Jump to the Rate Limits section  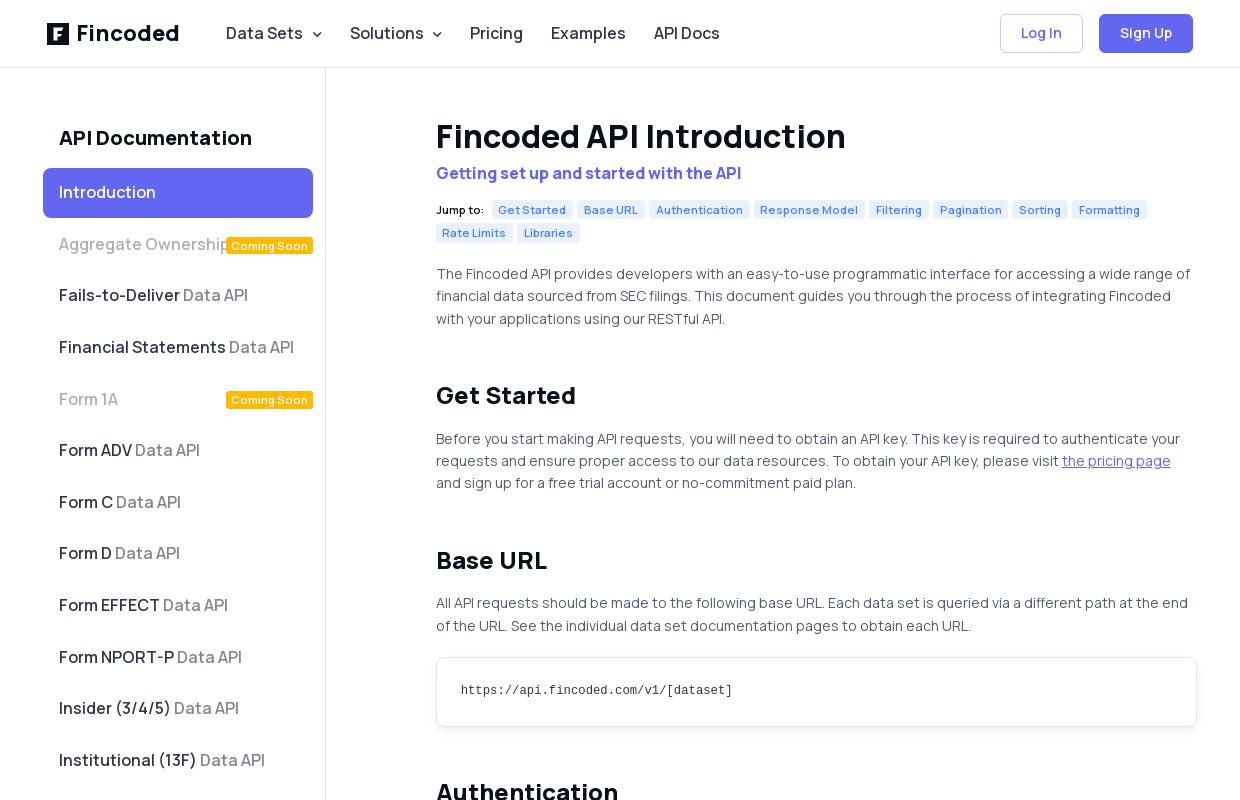coord(474,233)
